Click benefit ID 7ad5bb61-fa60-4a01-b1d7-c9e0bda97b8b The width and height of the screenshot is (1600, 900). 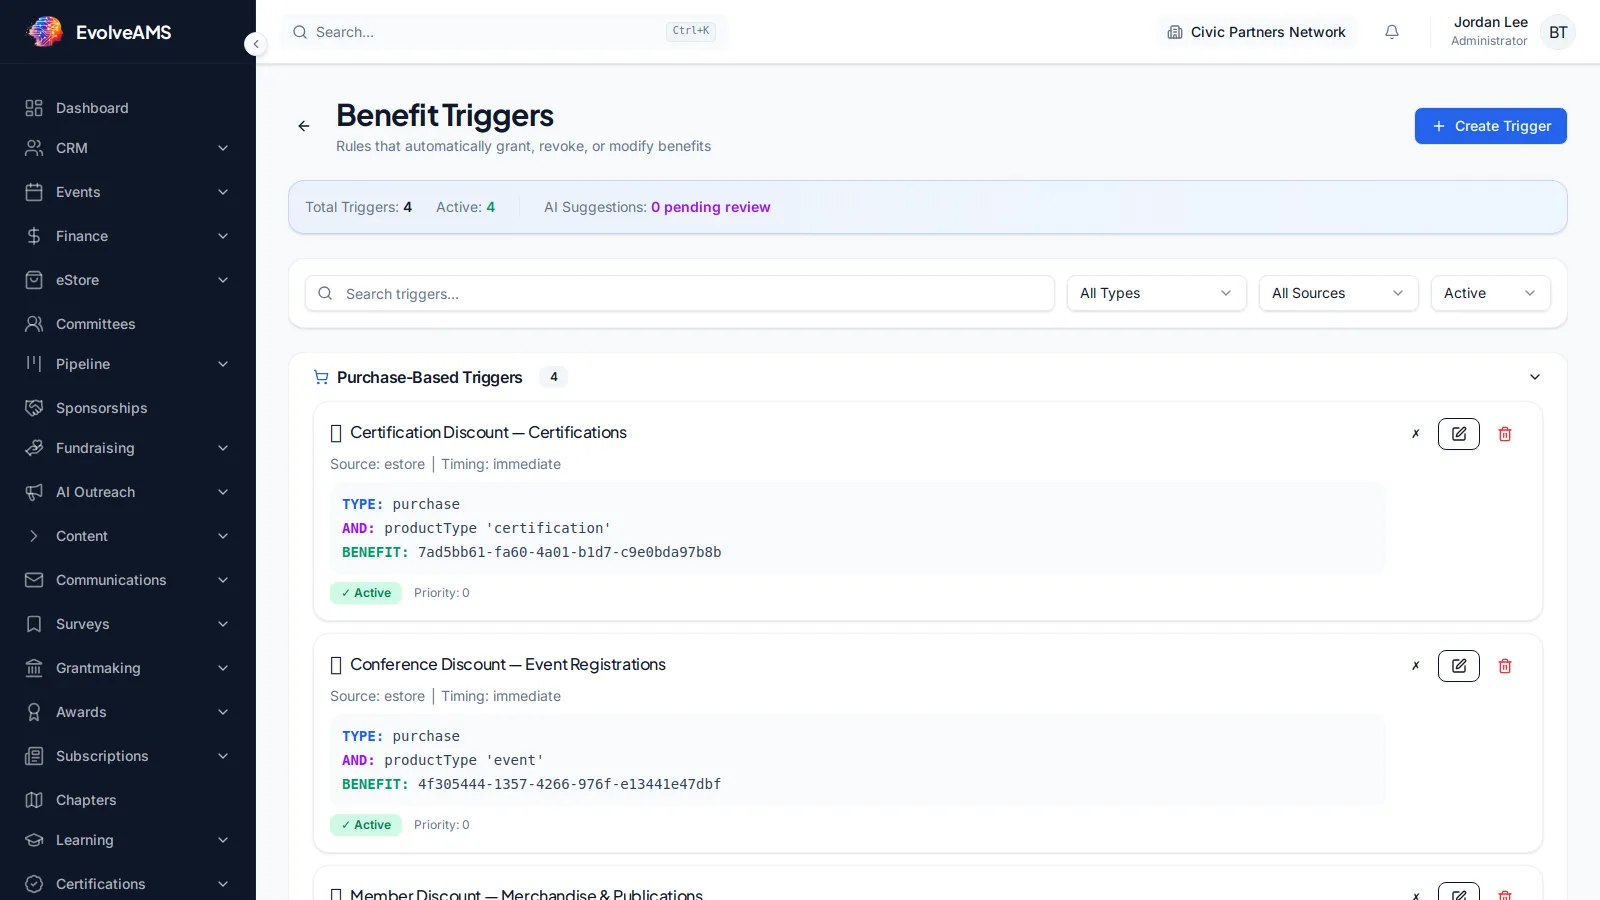click(569, 552)
